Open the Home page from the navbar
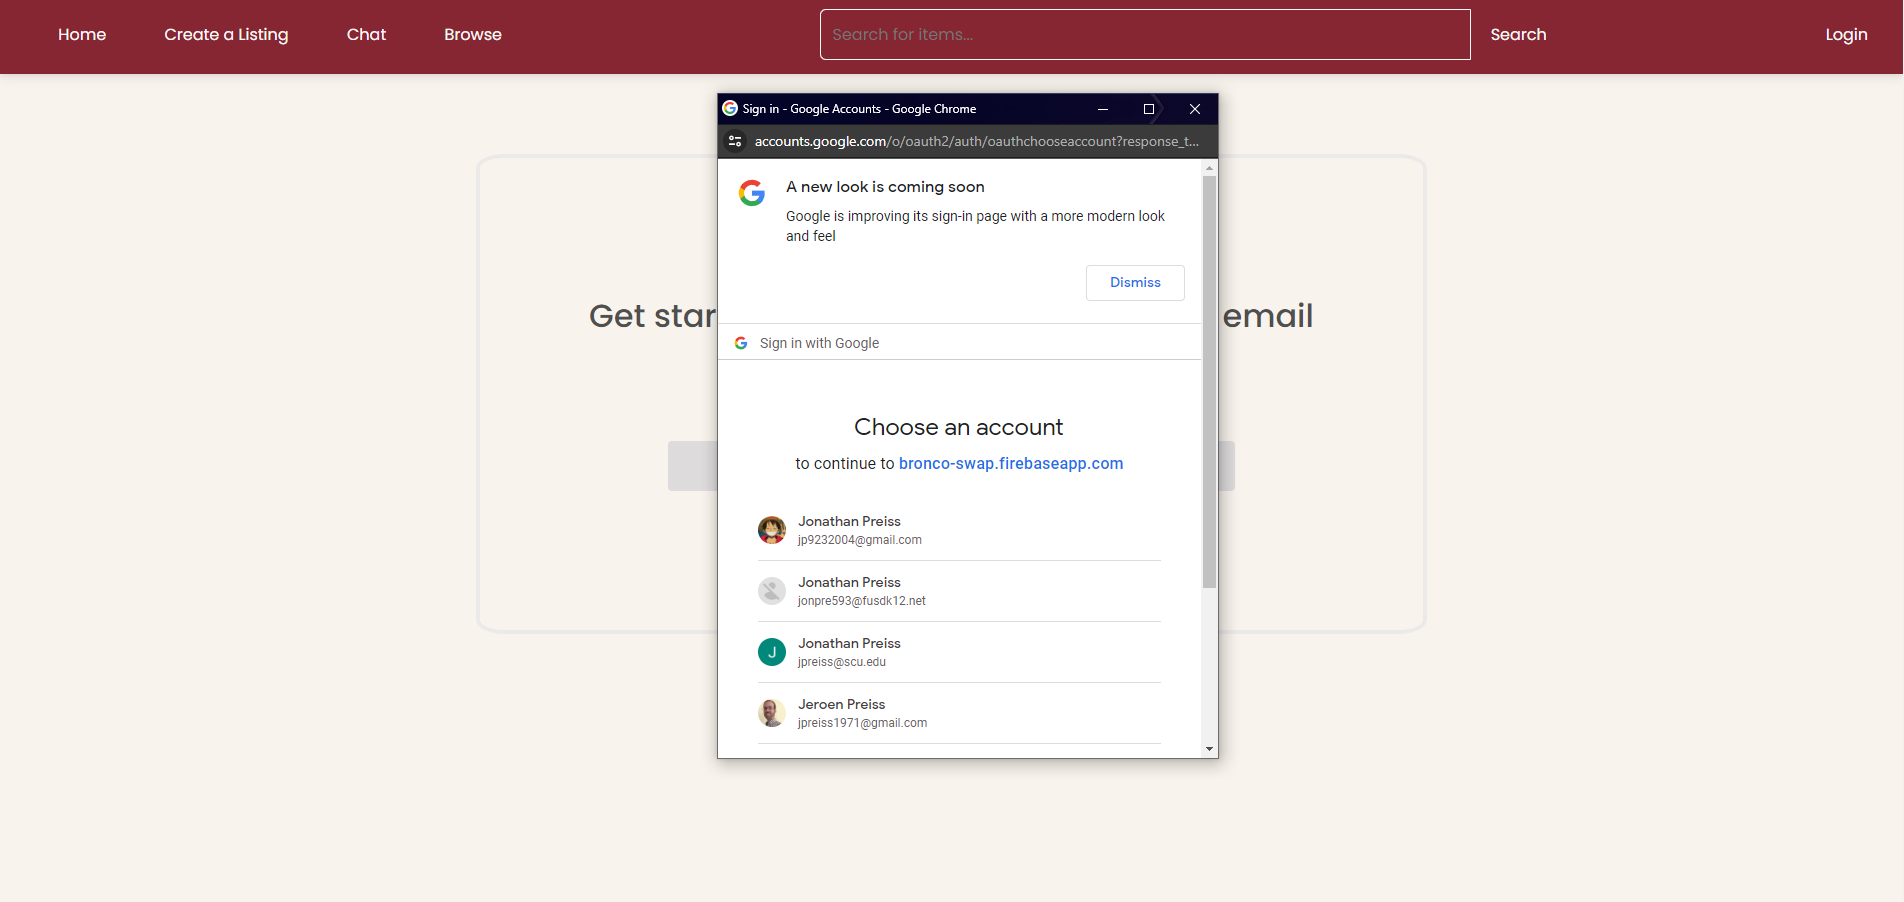 pyautogui.click(x=82, y=35)
